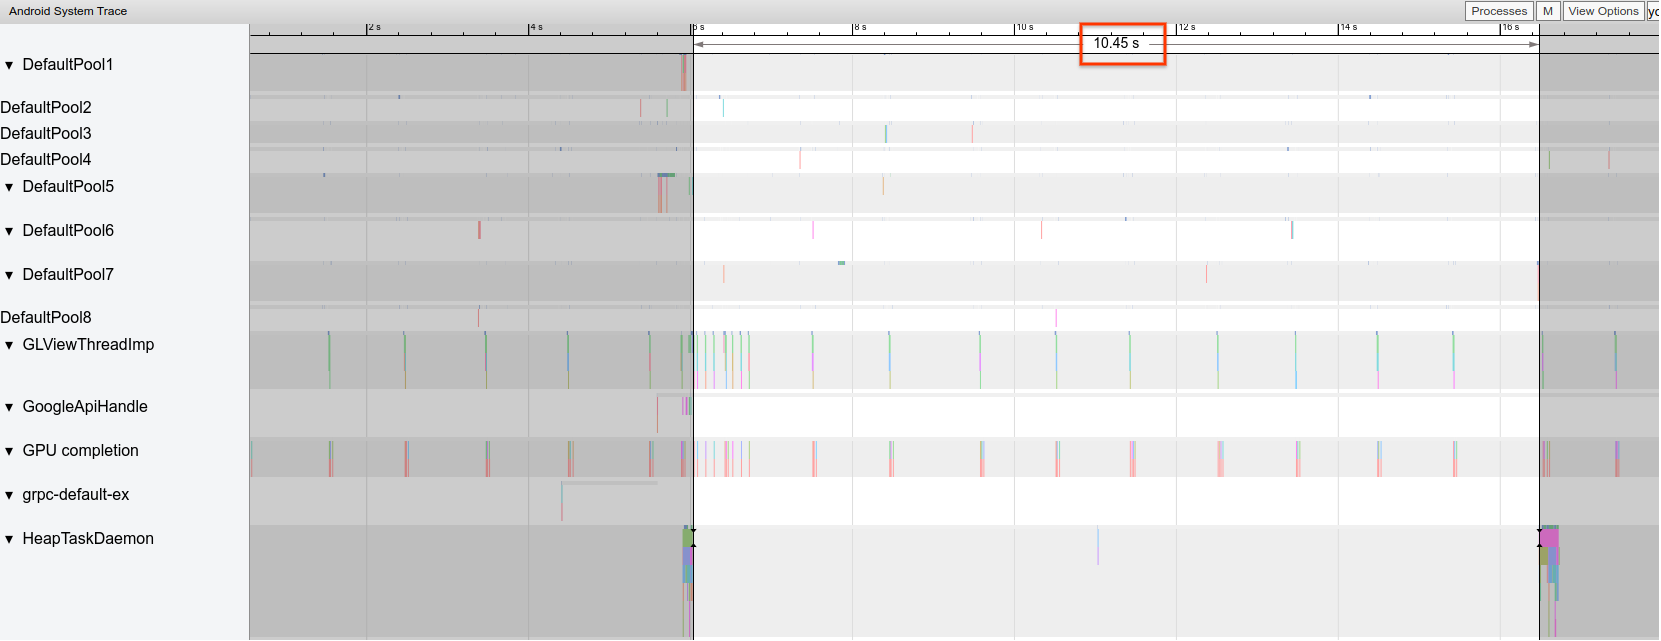The width and height of the screenshot is (1661, 641).
Task: Select the DefaultPool3 thread label
Action: 46,133
